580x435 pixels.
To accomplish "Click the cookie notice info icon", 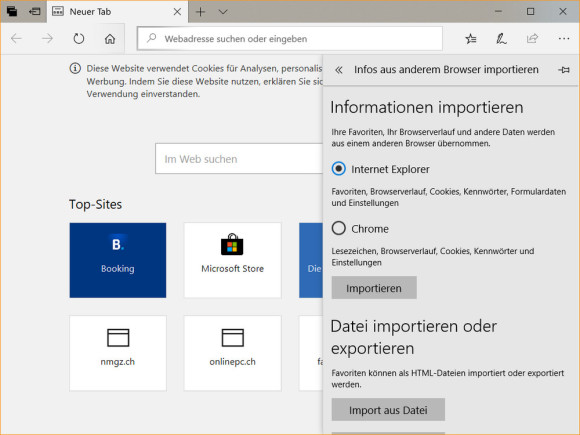I will (x=75, y=68).
